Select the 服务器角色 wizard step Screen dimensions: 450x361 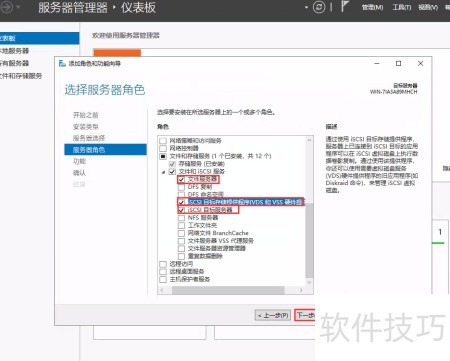click(x=105, y=150)
